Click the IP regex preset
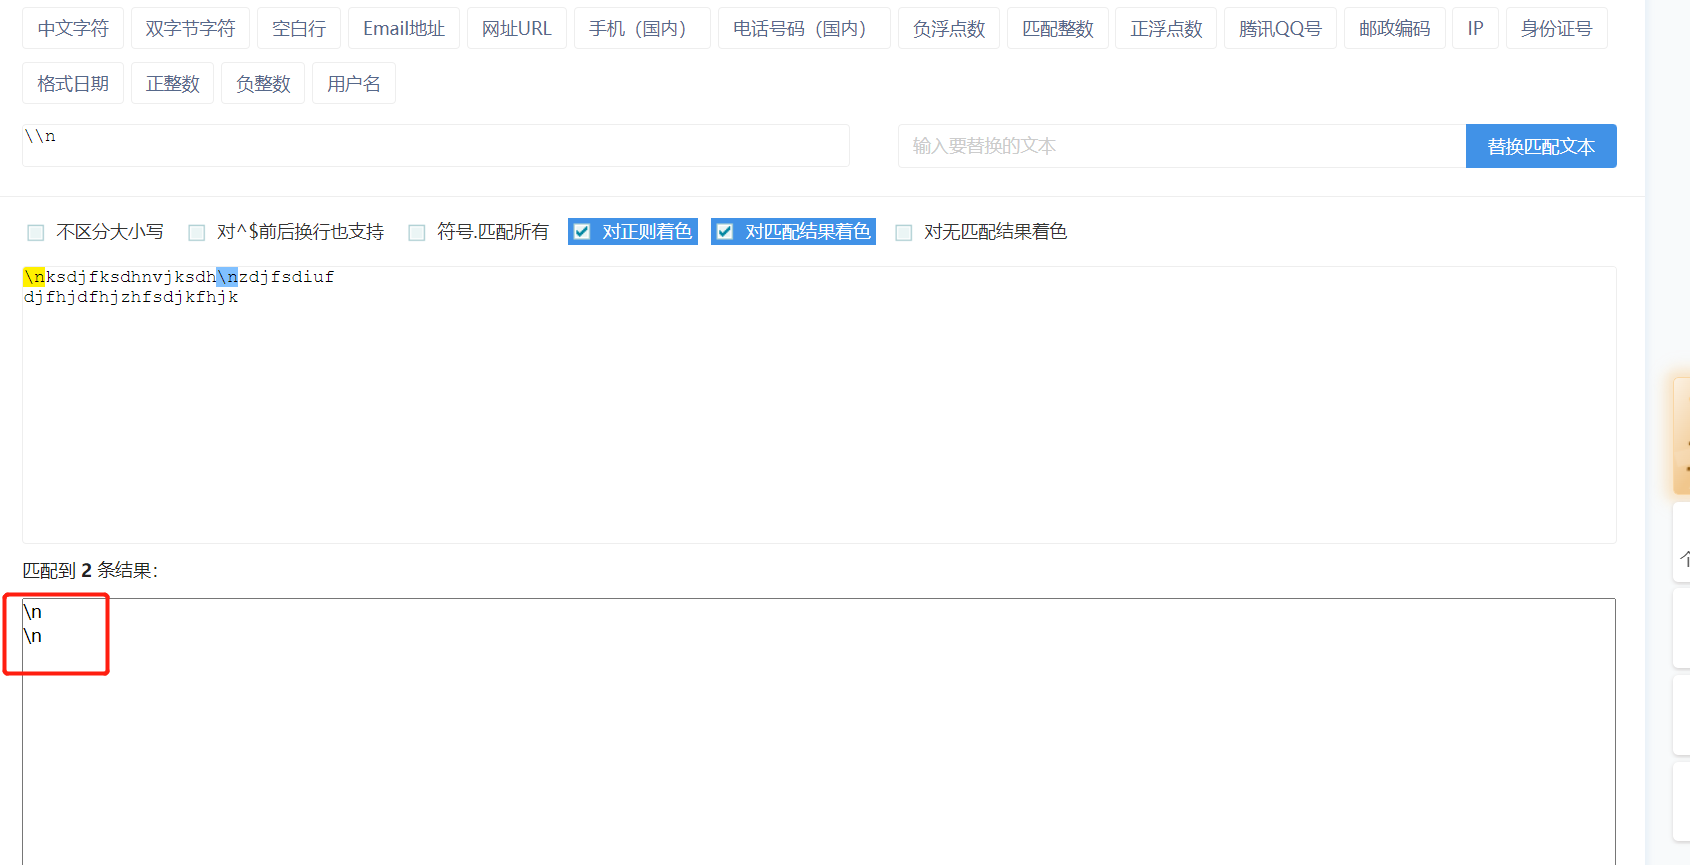This screenshot has height=865, width=1690. (1476, 28)
